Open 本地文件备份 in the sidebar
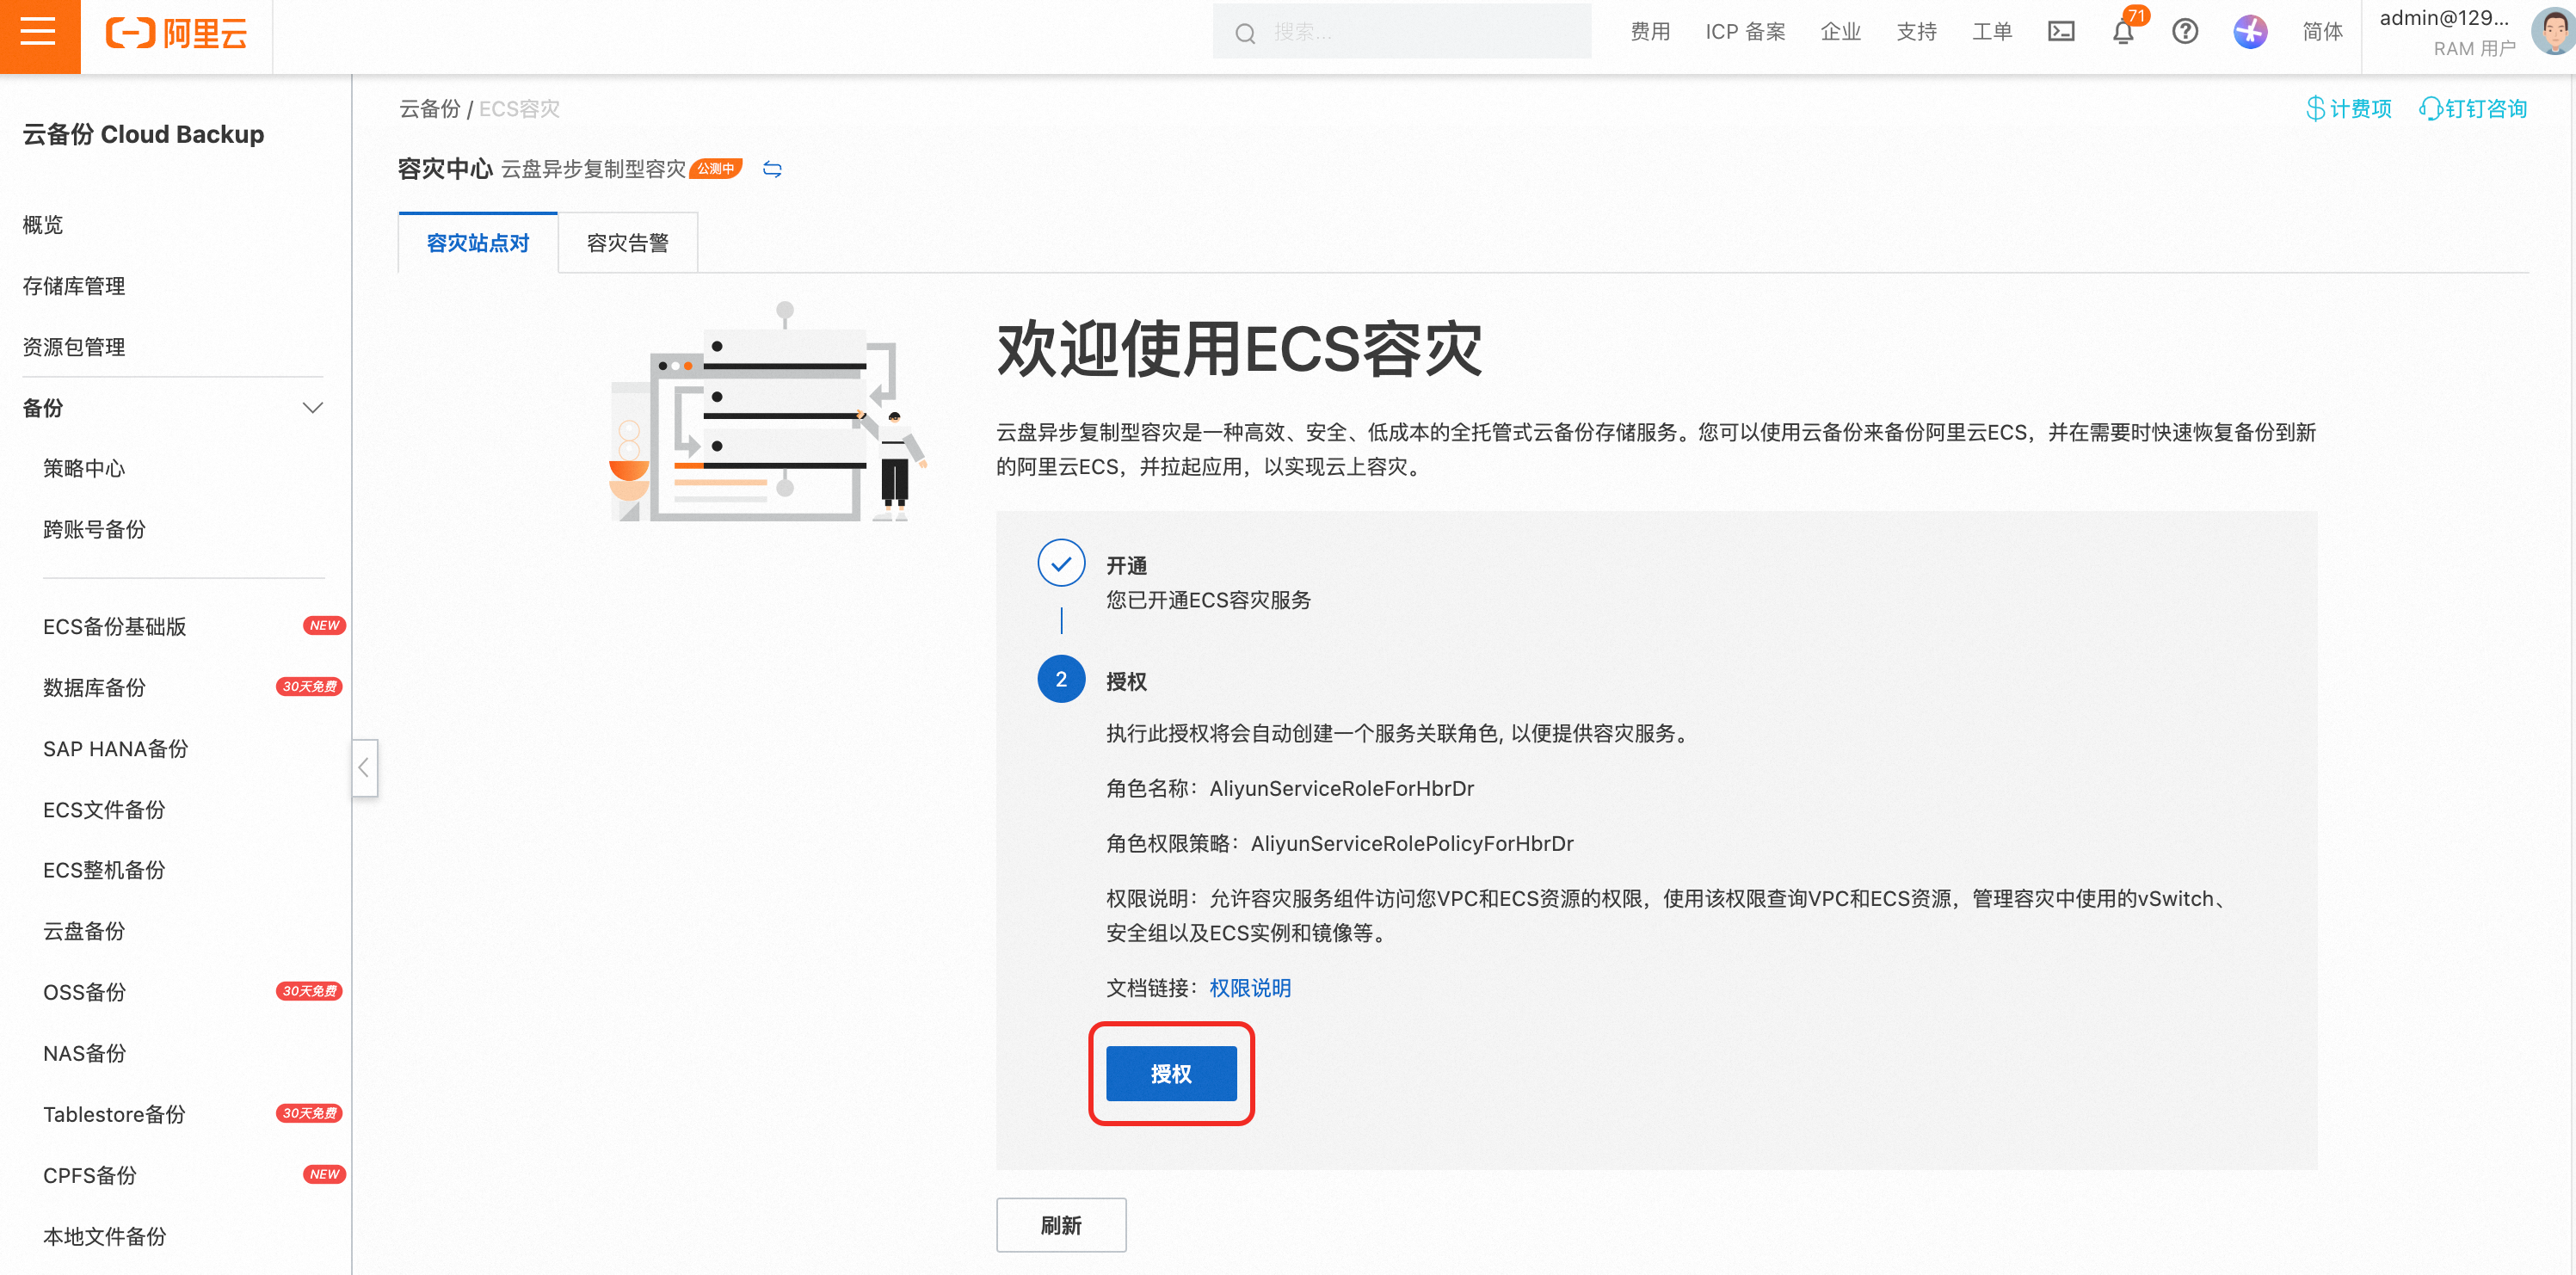The height and width of the screenshot is (1275, 2576). point(104,1236)
